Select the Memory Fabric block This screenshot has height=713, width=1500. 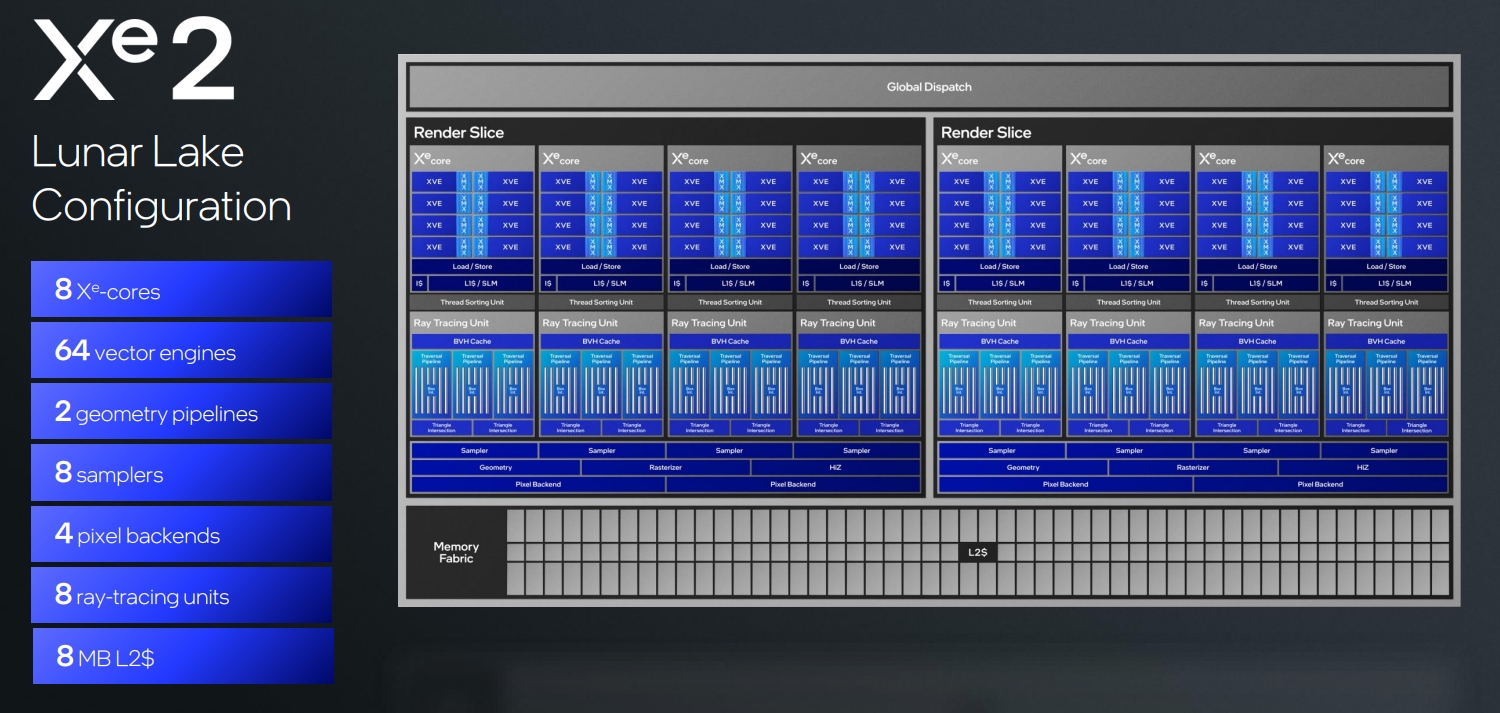click(456, 552)
